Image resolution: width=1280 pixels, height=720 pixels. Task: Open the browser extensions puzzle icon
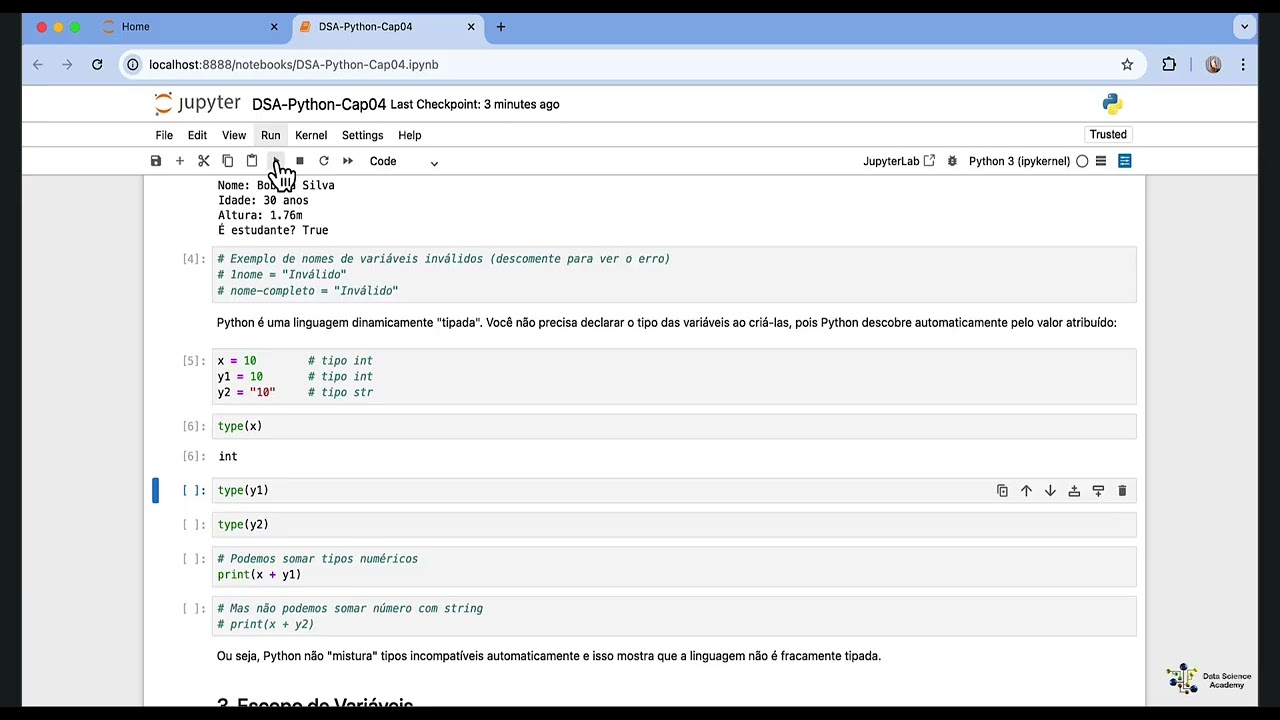point(1169,64)
